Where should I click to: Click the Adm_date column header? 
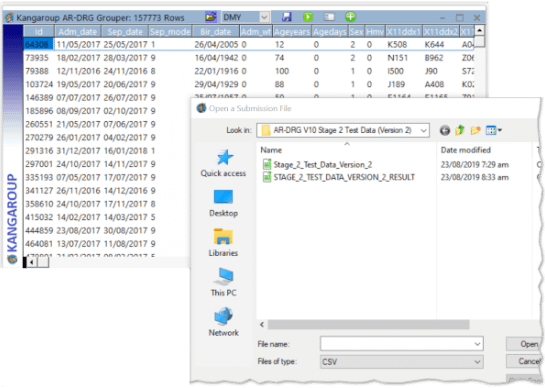point(78,32)
